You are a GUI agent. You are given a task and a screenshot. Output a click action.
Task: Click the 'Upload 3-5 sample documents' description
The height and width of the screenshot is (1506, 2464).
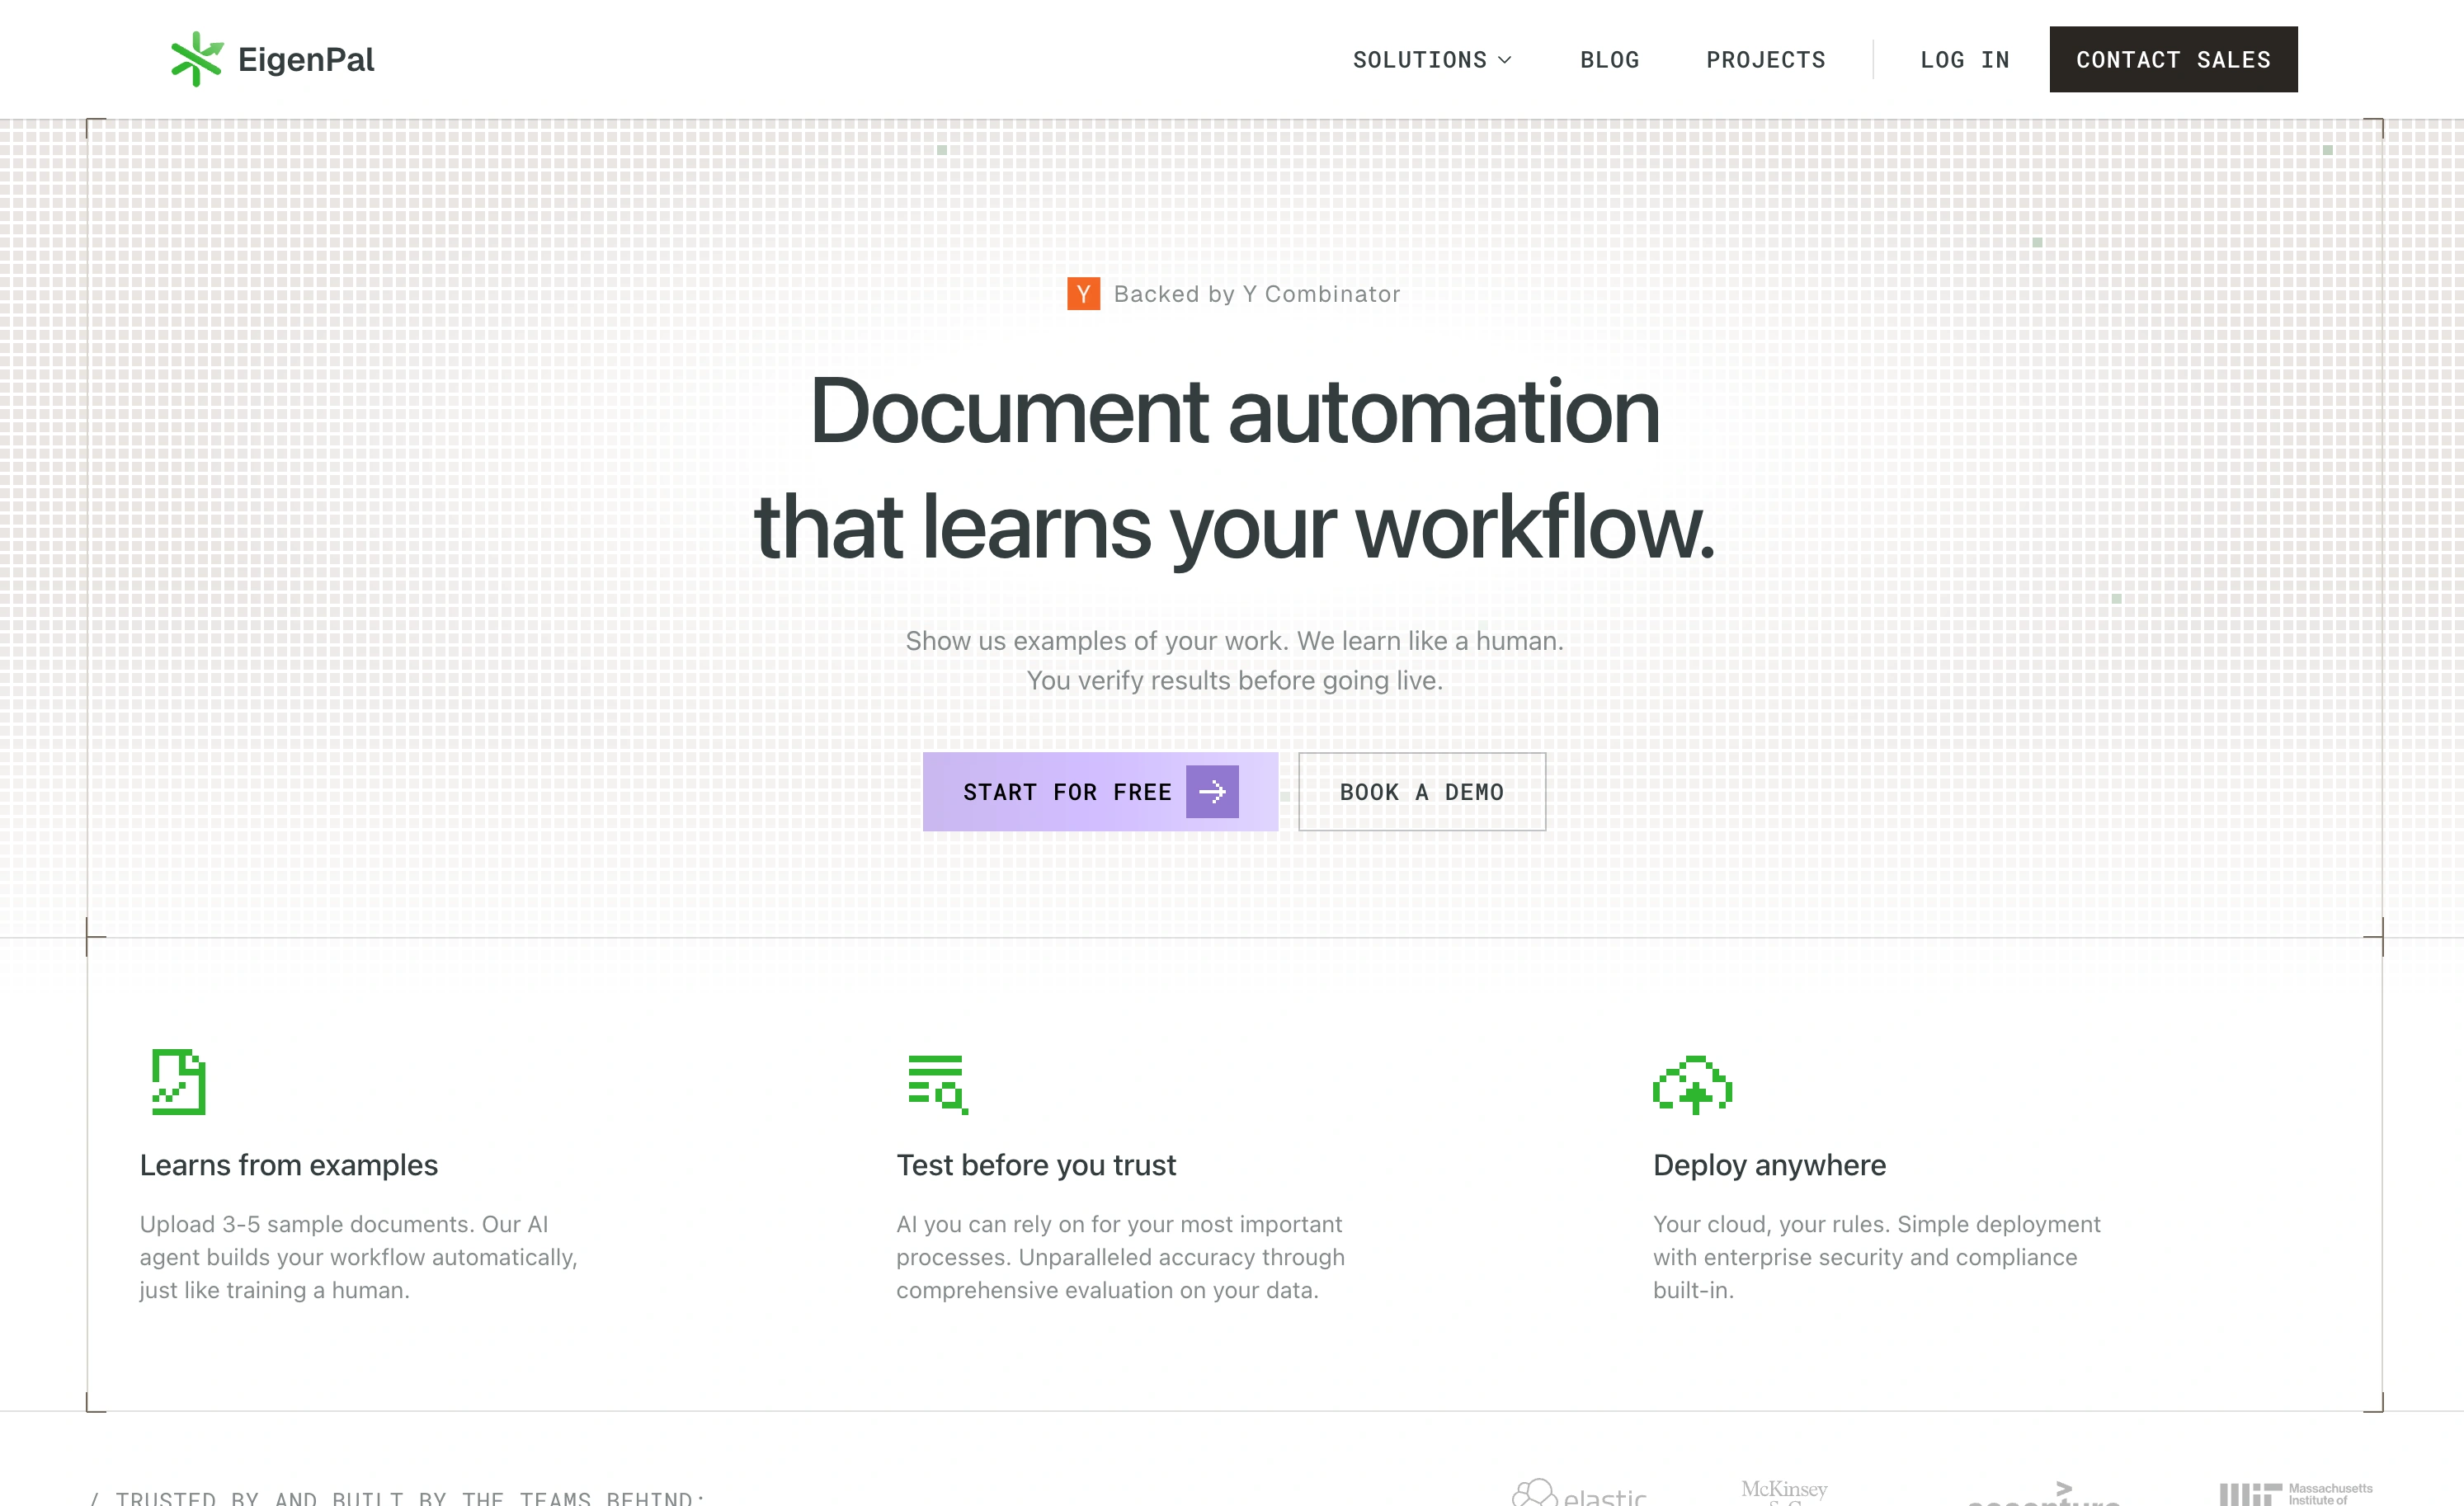(x=358, y=1257)
